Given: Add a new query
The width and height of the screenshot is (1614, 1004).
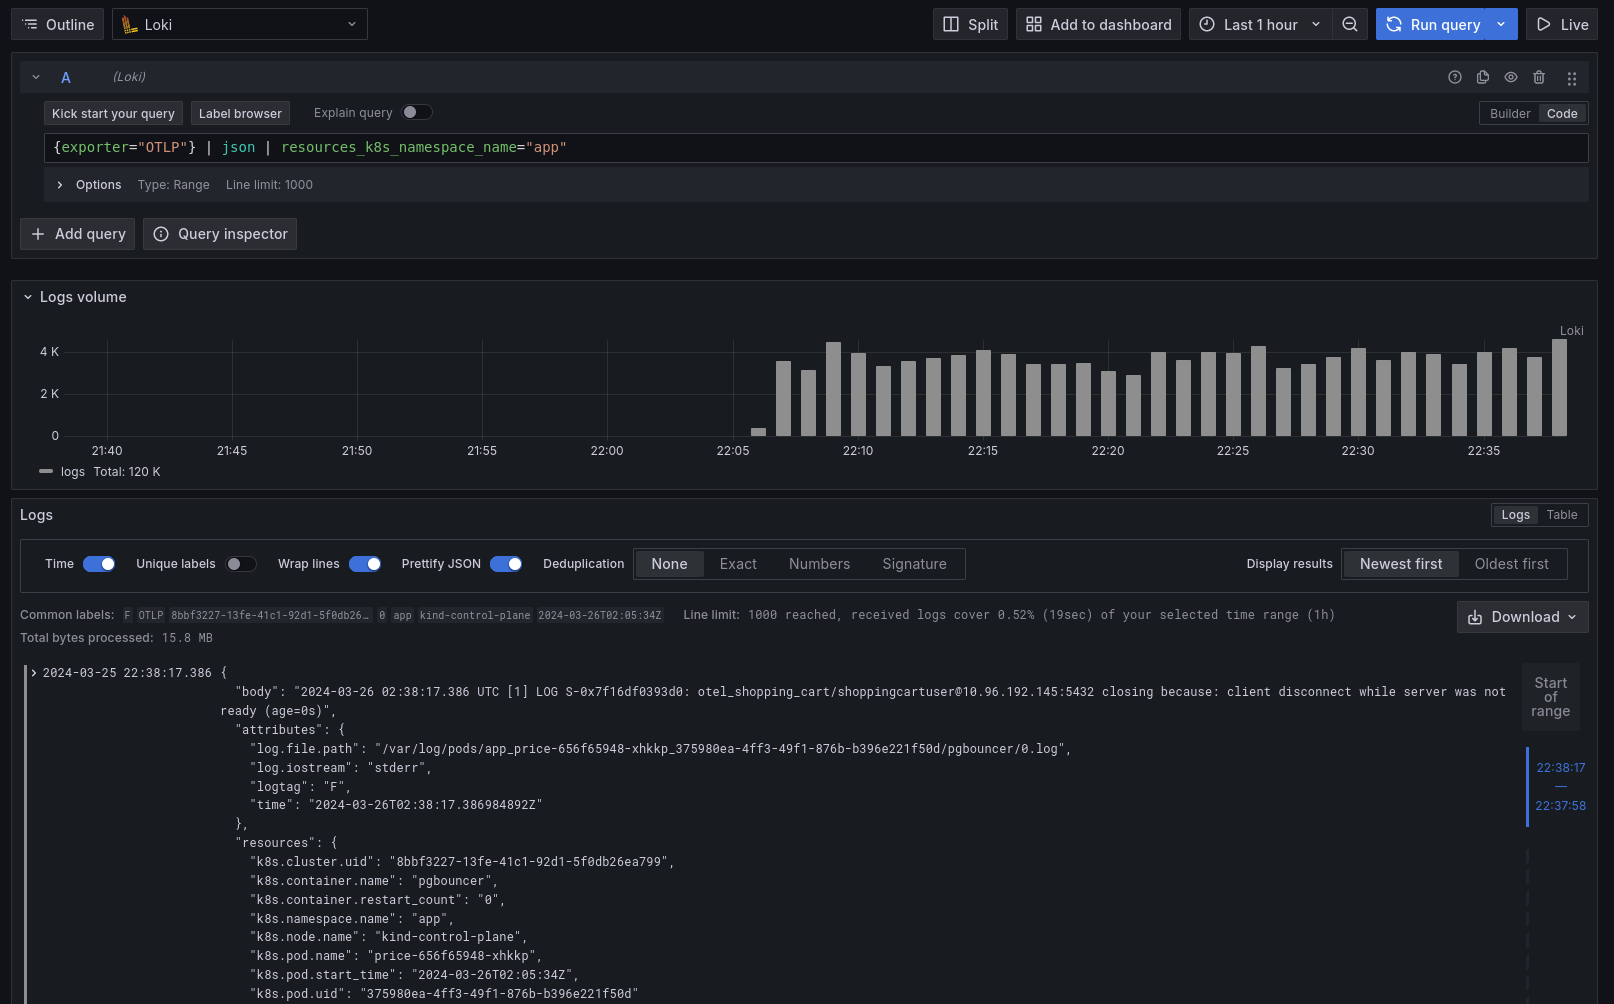Looking at the screenshot, I should point(78,234).
